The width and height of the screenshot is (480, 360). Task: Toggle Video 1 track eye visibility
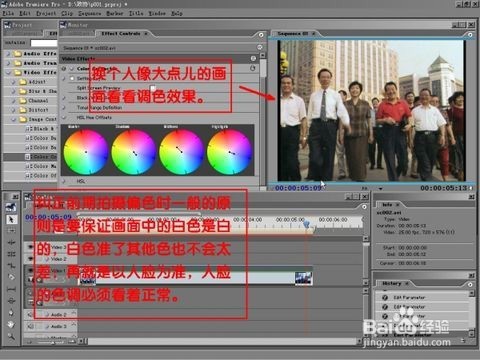31,270
